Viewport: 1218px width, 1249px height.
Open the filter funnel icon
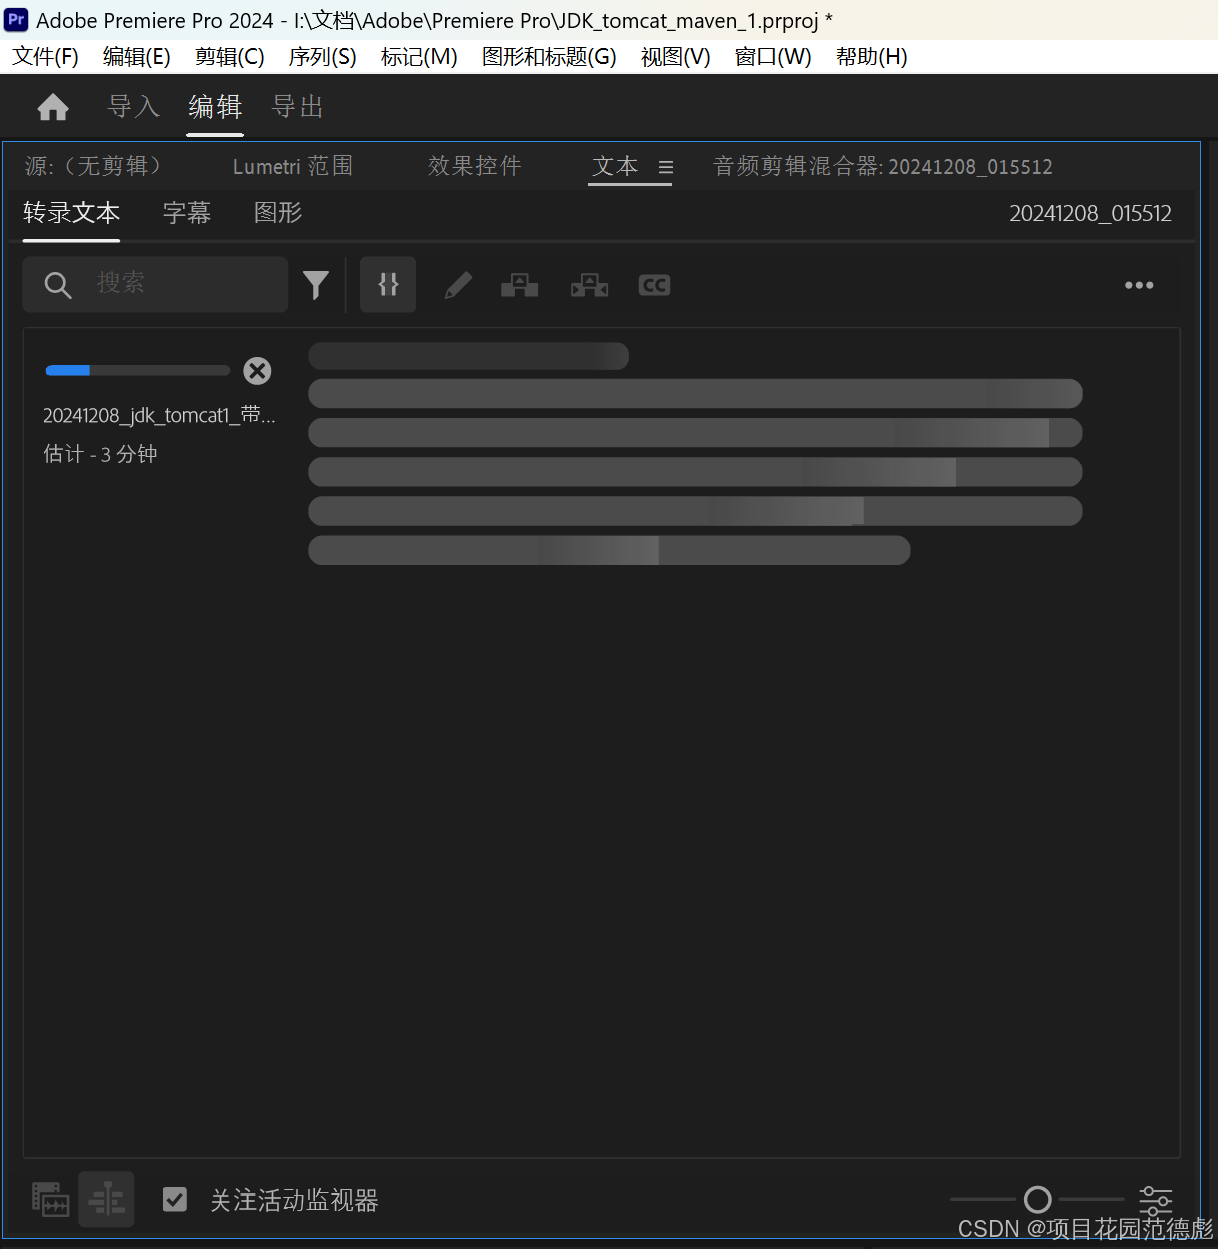[x=316, y=286]
